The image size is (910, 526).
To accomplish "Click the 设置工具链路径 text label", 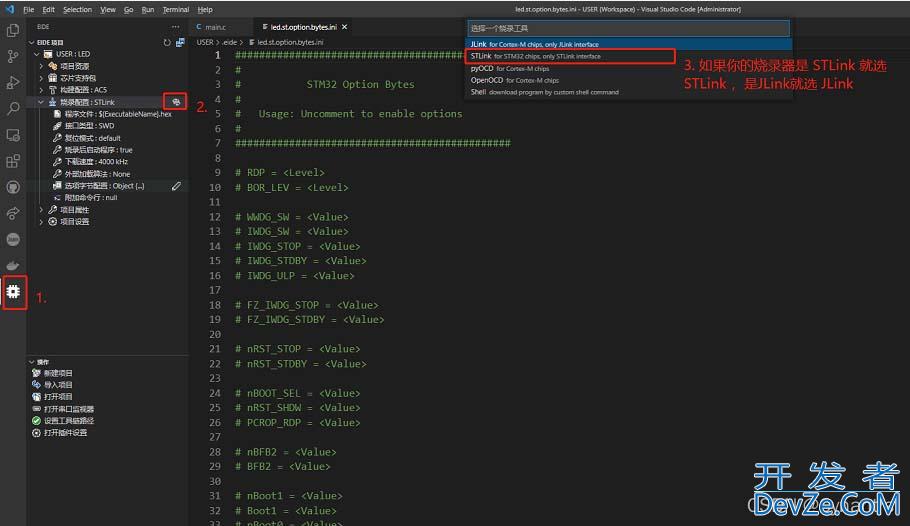I will coord(68,420).
